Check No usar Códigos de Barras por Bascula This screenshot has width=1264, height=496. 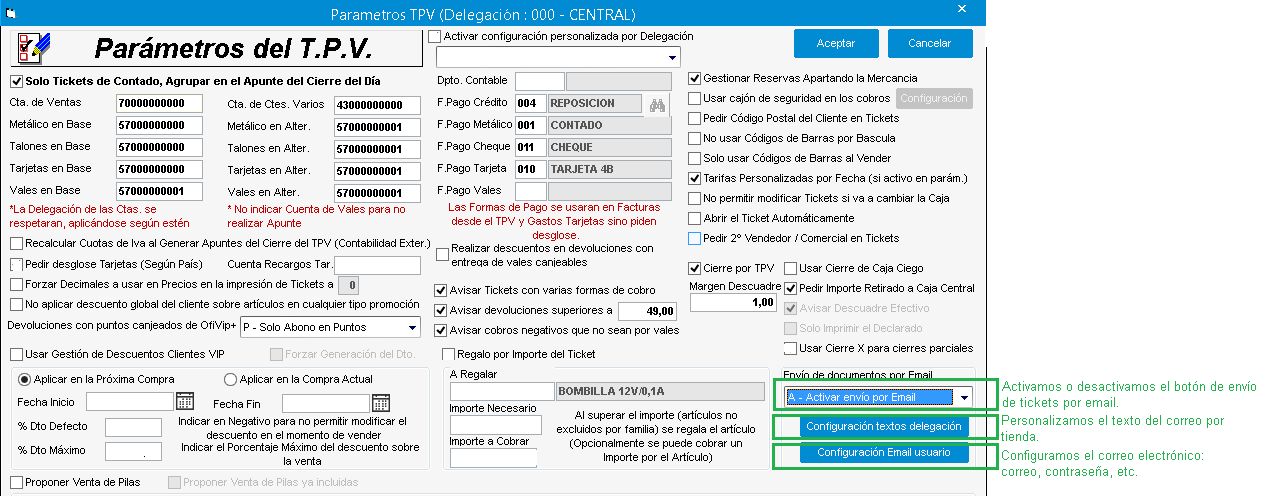point(694,138)
